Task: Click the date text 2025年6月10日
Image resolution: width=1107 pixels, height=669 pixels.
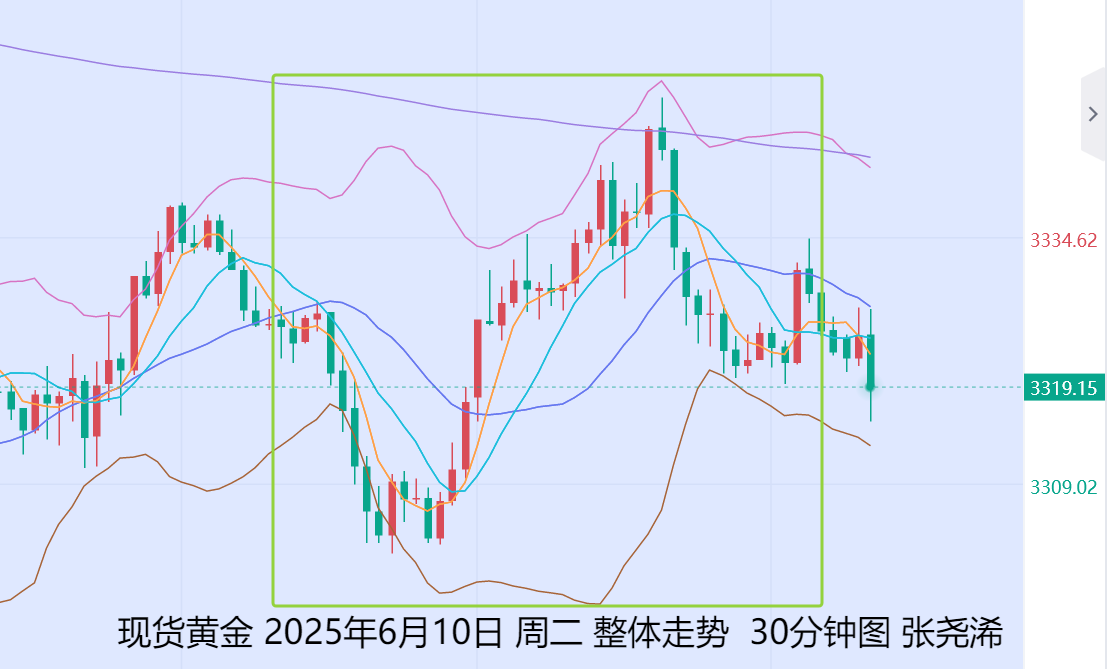Action: (384, 633)
